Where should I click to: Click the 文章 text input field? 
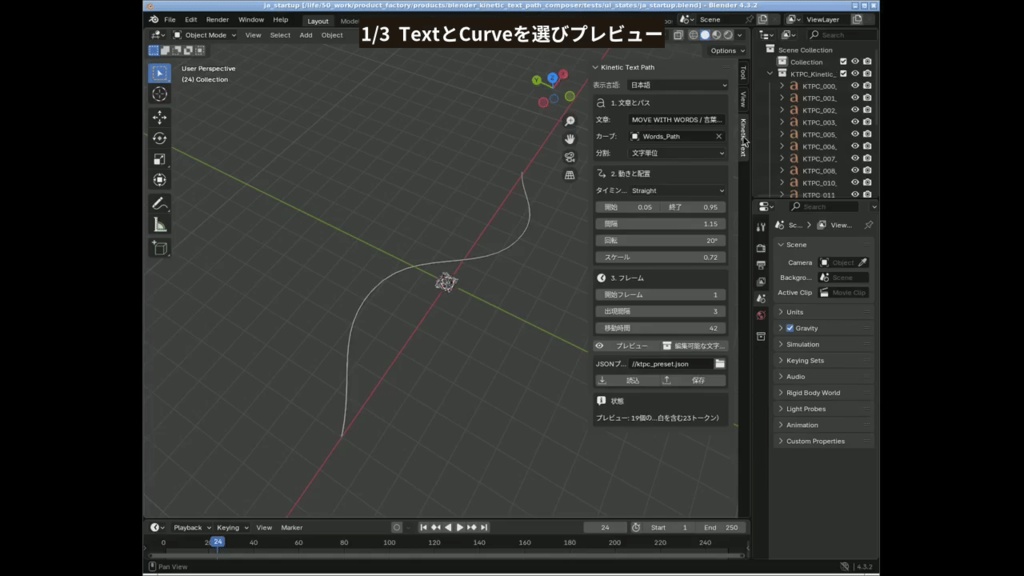677,120
